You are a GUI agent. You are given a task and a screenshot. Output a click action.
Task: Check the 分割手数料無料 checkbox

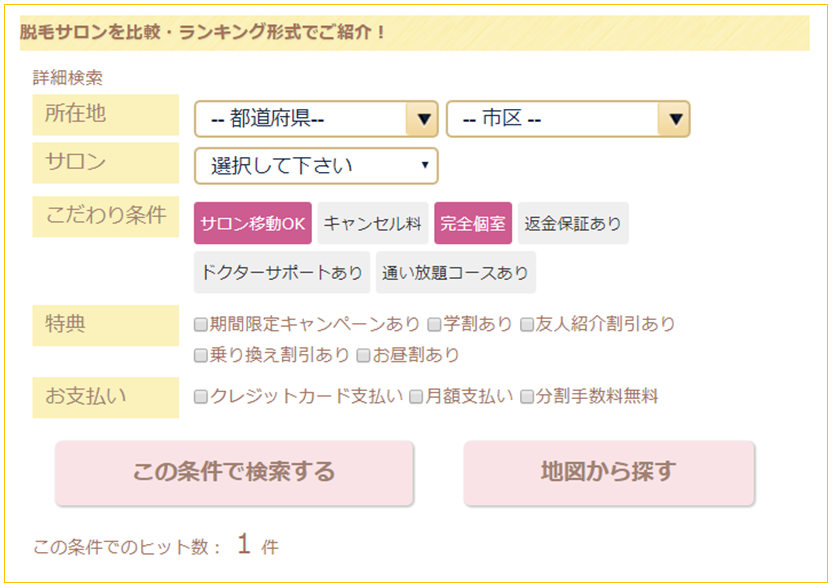pos(527,397)
